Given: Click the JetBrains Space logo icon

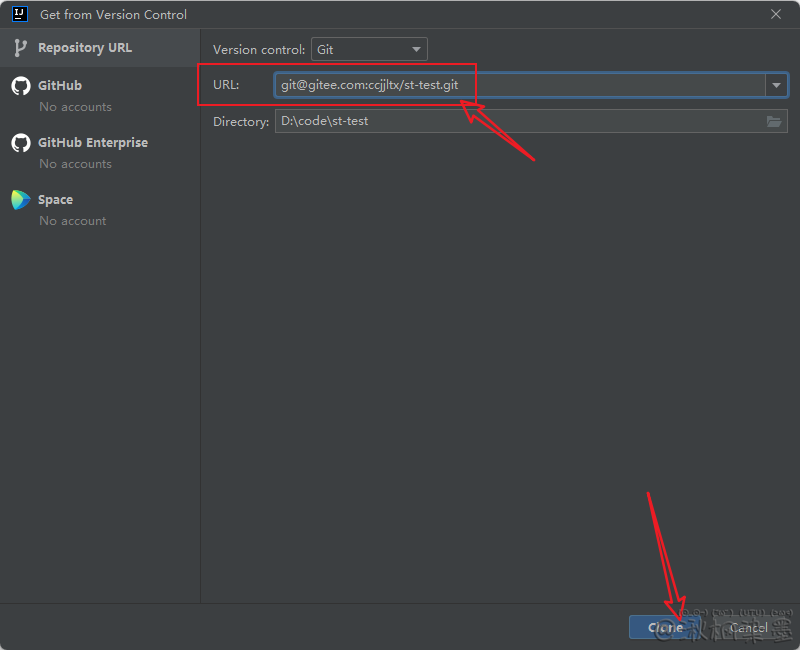Looking at the screenshot, I should (x=20, y=200).
